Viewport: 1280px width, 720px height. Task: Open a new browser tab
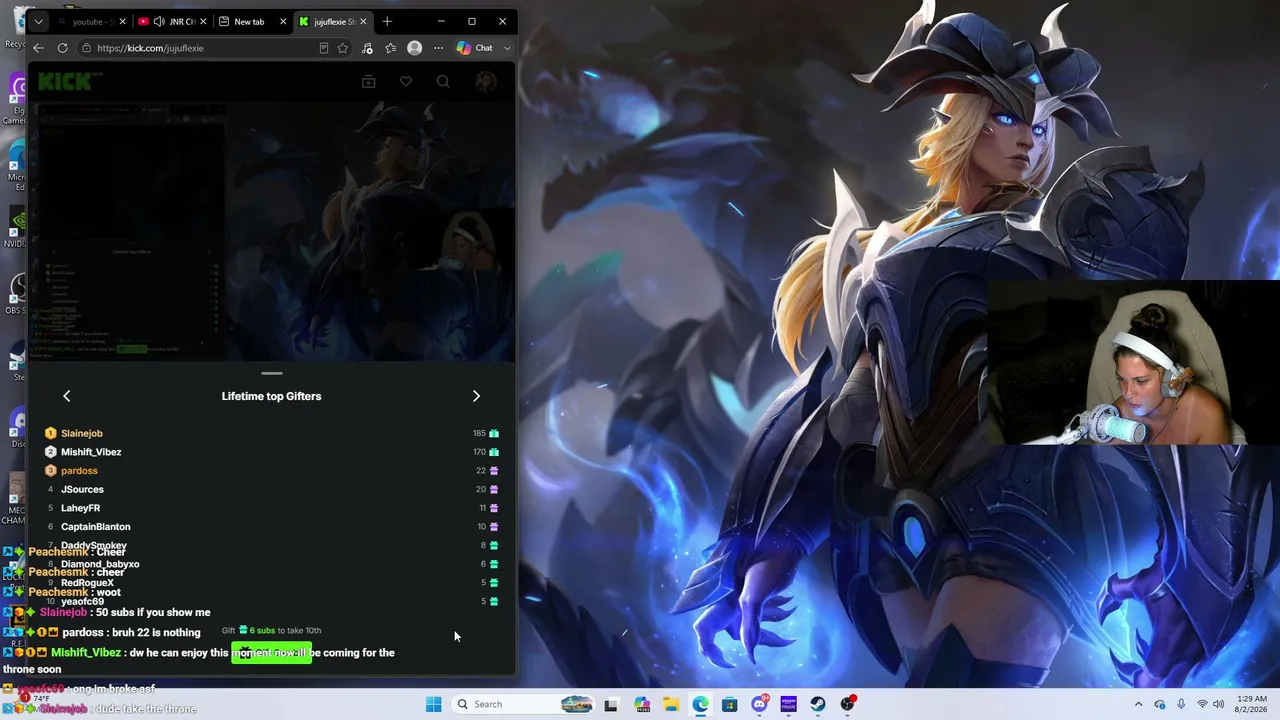pyautogui.click(x=387, y=21)
